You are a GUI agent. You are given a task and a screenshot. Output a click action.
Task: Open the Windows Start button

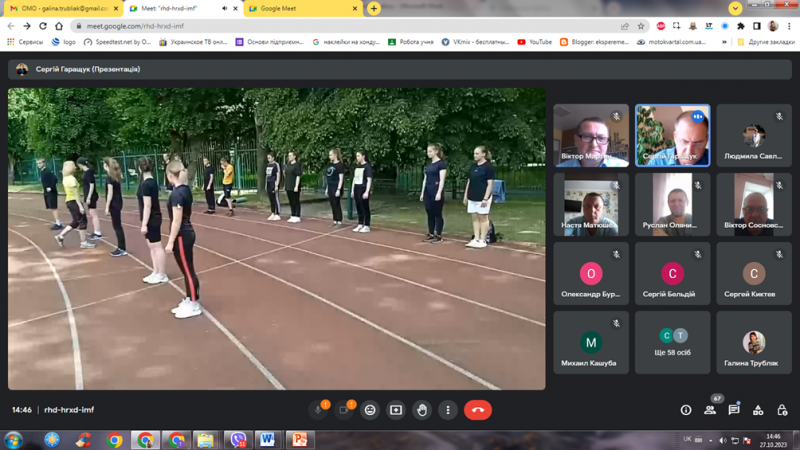point(13,440)
